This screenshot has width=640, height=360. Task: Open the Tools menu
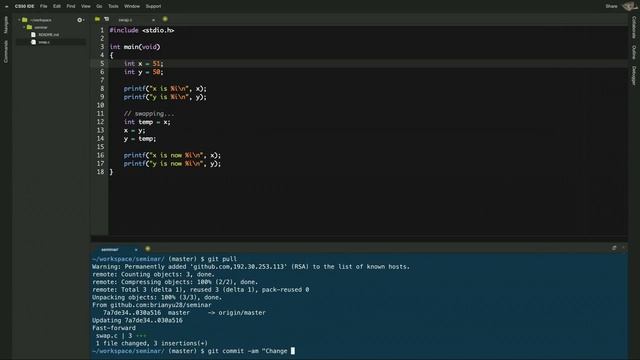113,6
